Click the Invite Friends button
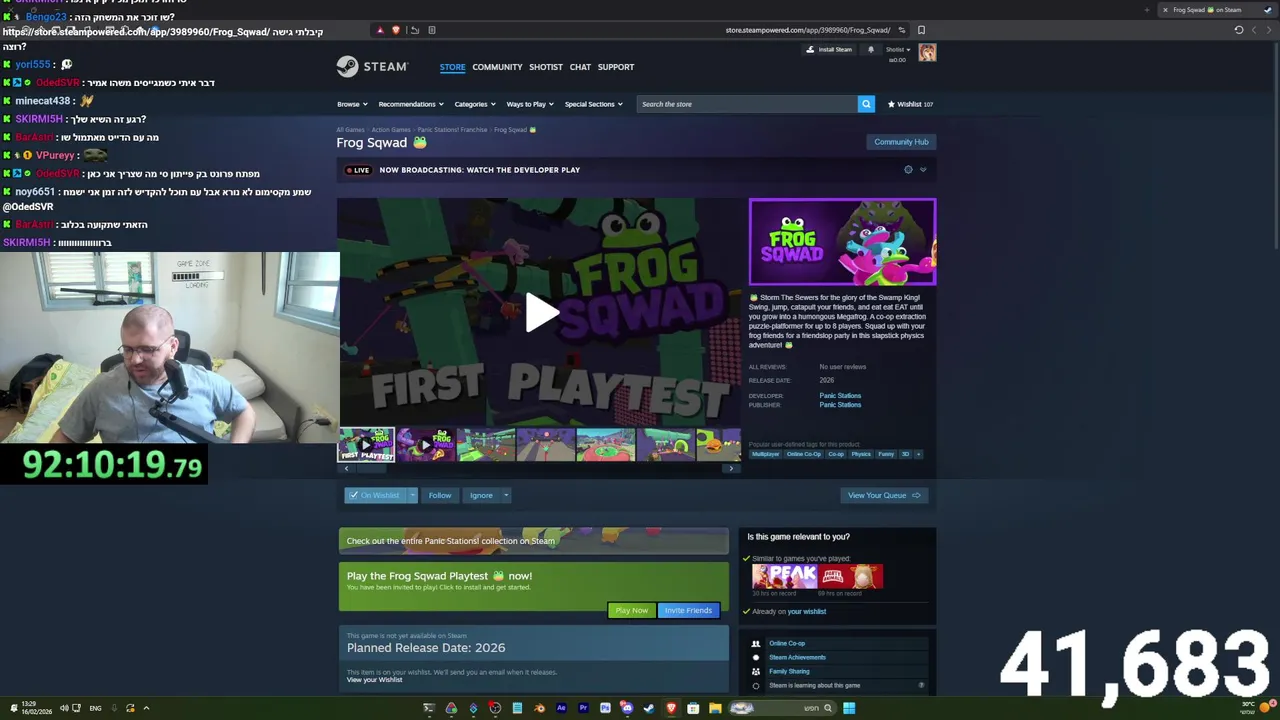 (688, 610)
